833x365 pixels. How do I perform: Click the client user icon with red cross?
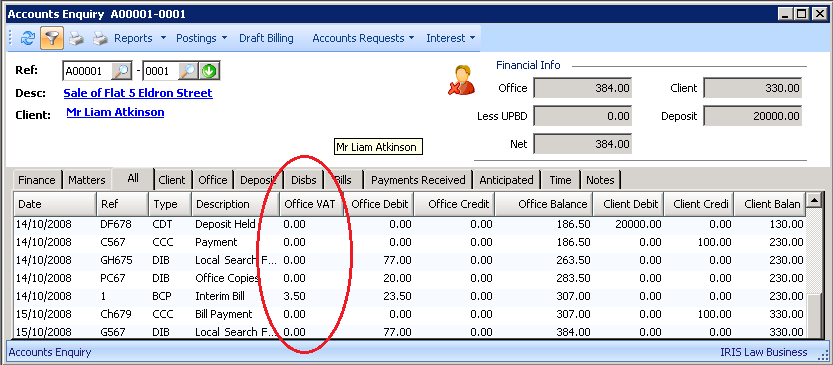pyautogui.click(x=461, y=80)
